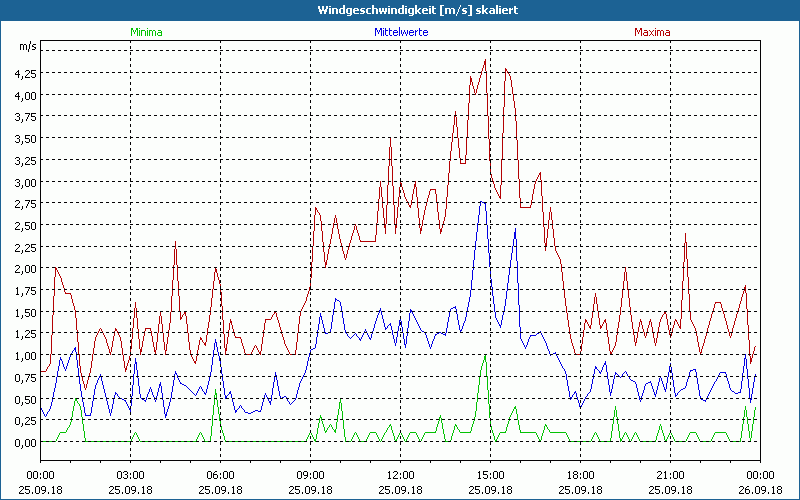Click the 0,00 y-axis value

[x=26, y=442]
